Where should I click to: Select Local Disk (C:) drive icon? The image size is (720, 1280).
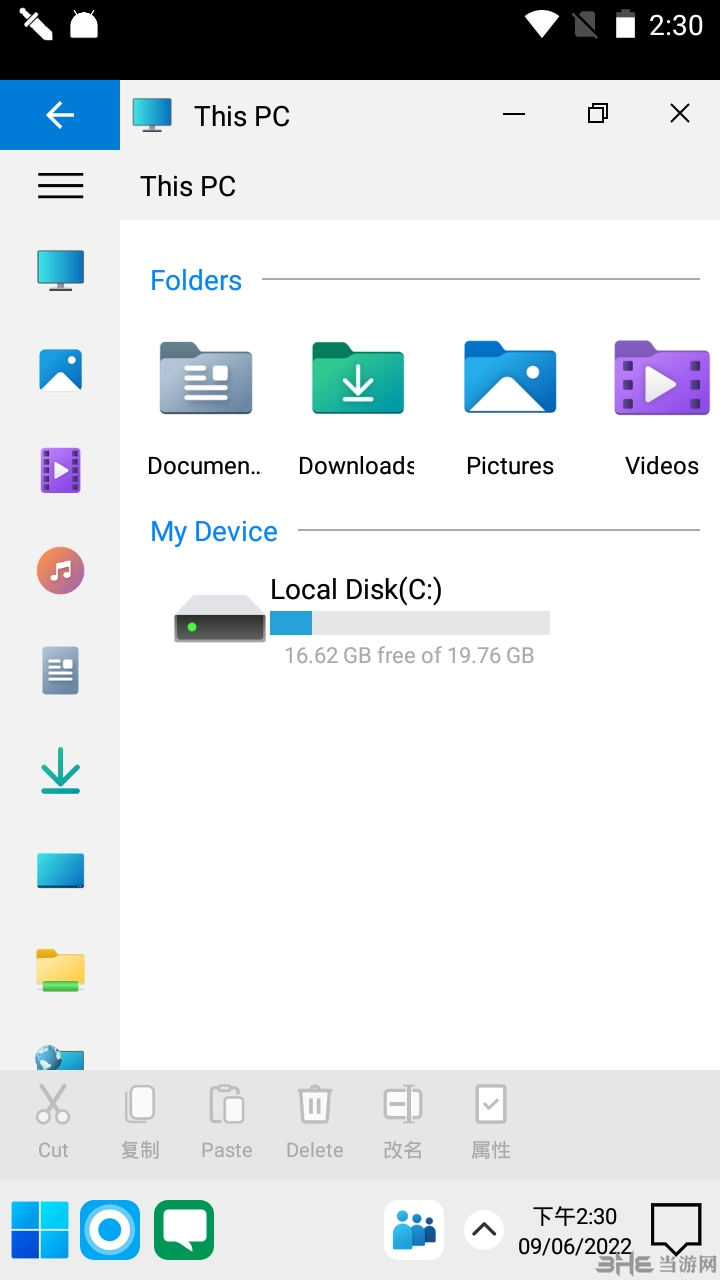(x=220, y=618)
